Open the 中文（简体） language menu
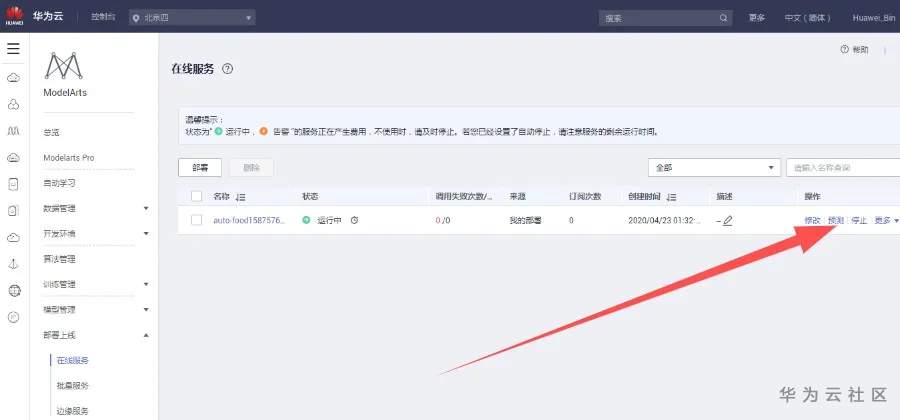Viewport: 900px width, 420px height. [808, 18]
